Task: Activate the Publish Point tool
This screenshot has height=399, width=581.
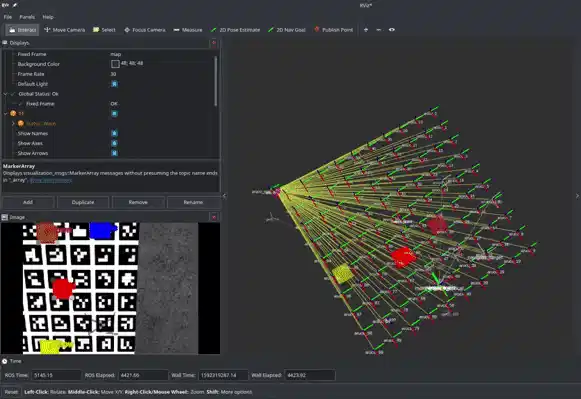Action: (333, 30)
